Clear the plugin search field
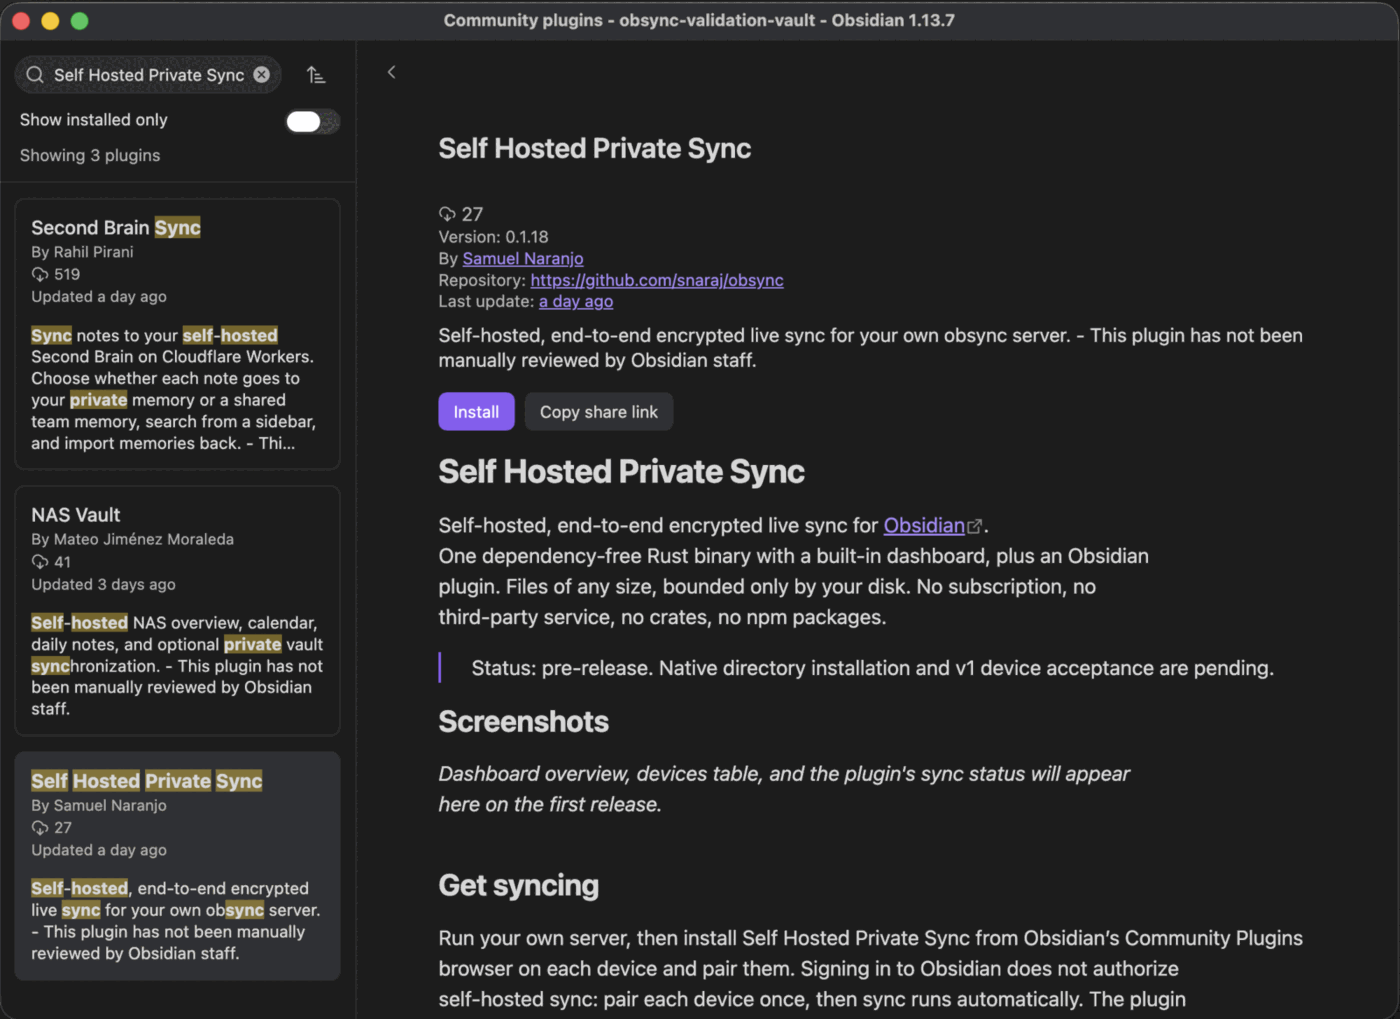Image resolution: width=1400 pixels, height=1019 pixels. coord(261,75)
